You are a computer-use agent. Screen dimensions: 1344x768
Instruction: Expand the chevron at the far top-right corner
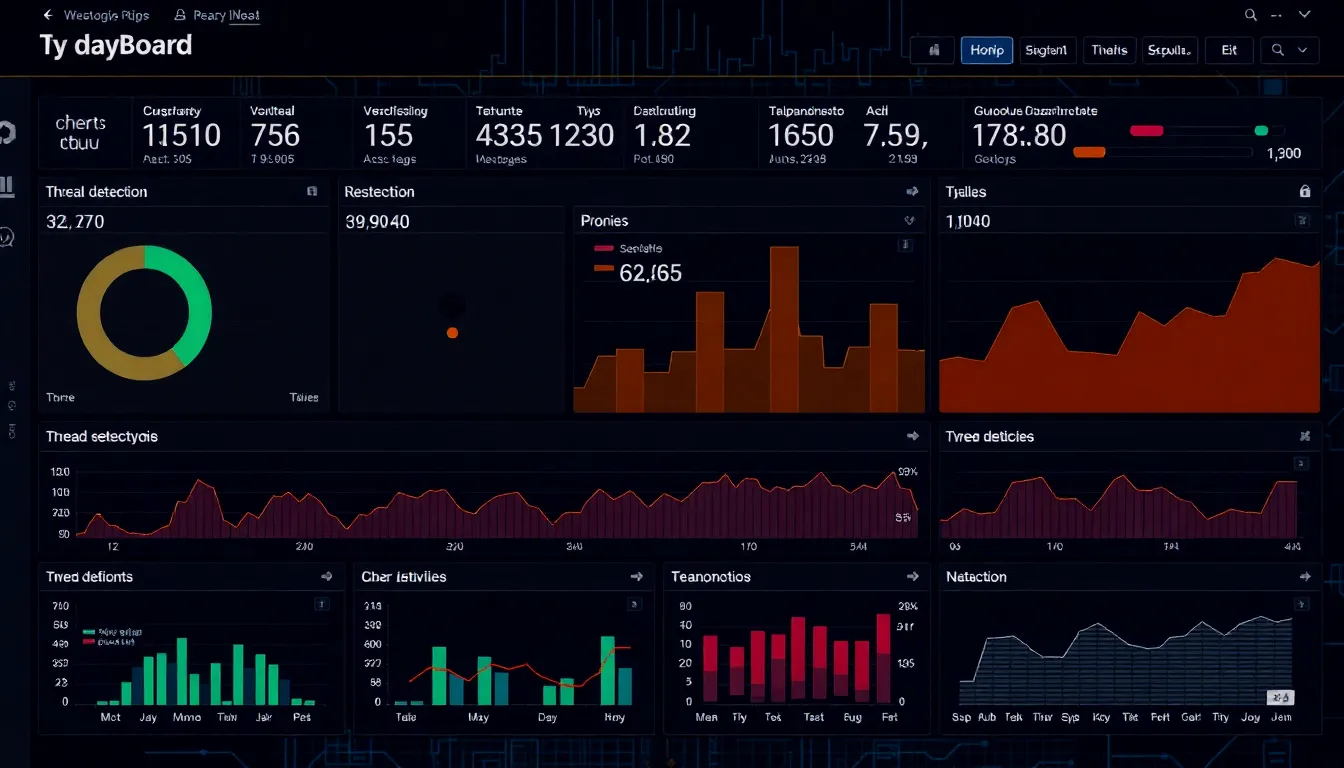tap(1303, 15)
